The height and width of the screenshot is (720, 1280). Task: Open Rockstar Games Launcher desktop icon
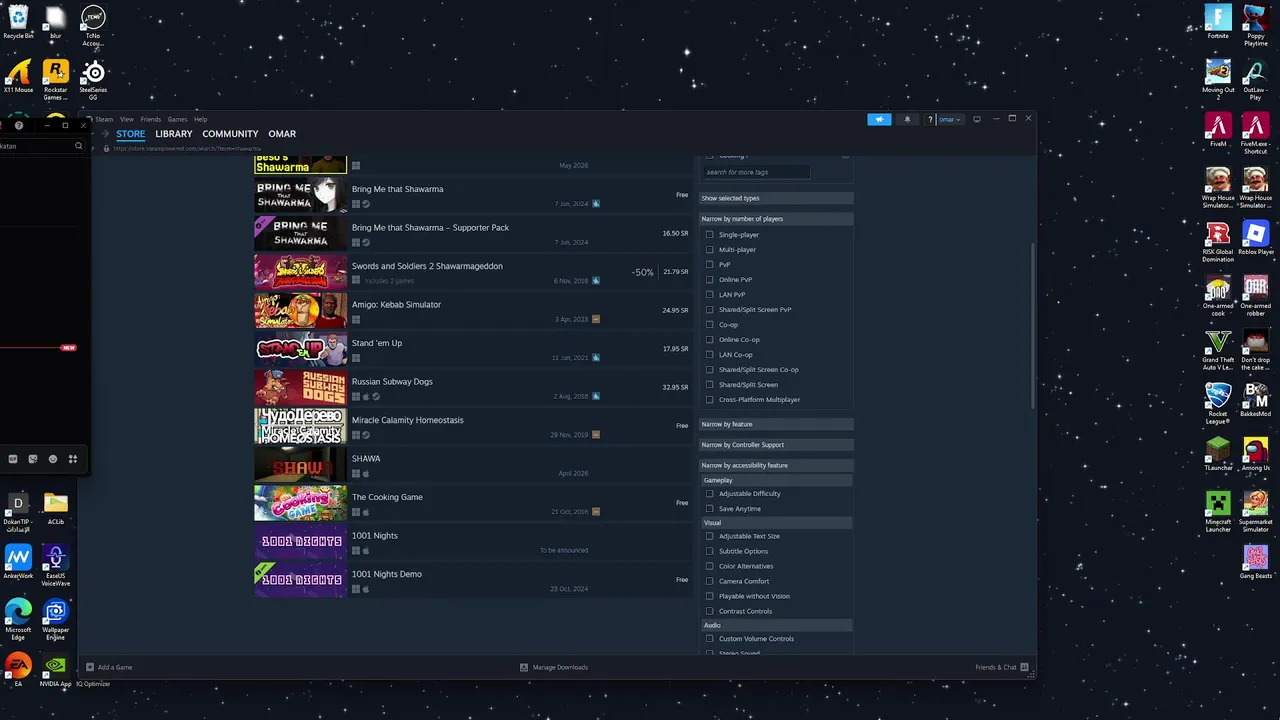pos(55,79)
